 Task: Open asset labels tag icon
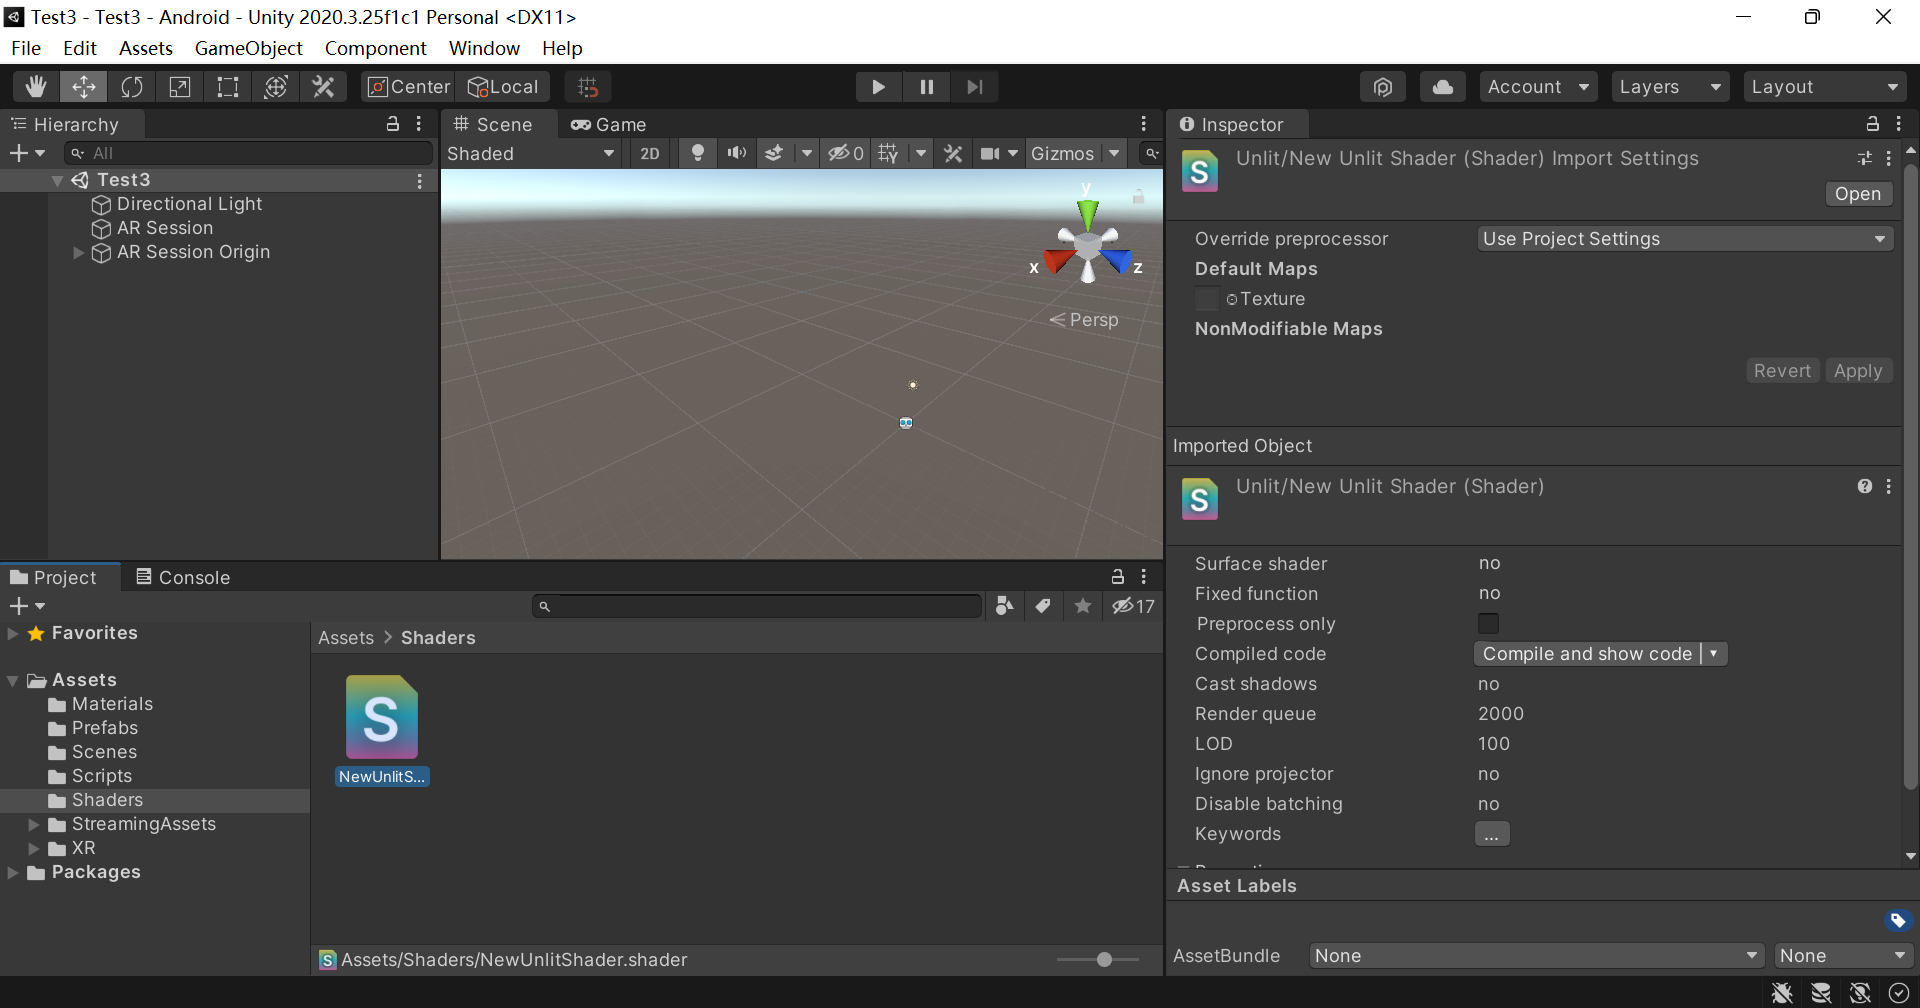[1898, 920]
